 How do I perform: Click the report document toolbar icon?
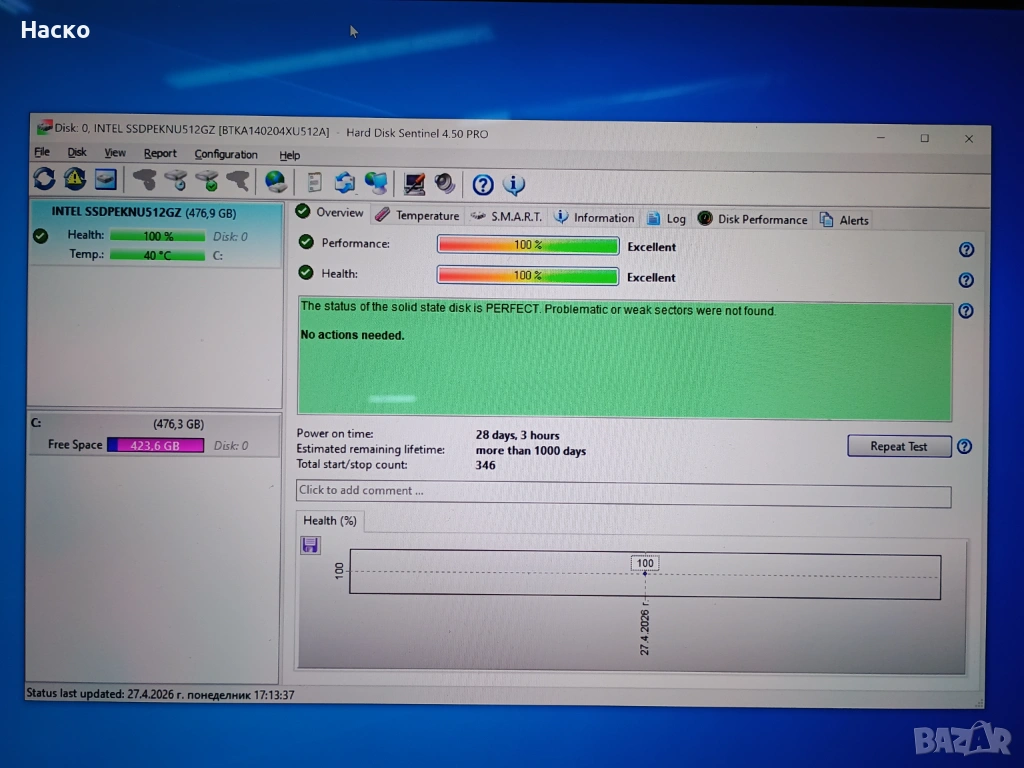coord(314,182)
